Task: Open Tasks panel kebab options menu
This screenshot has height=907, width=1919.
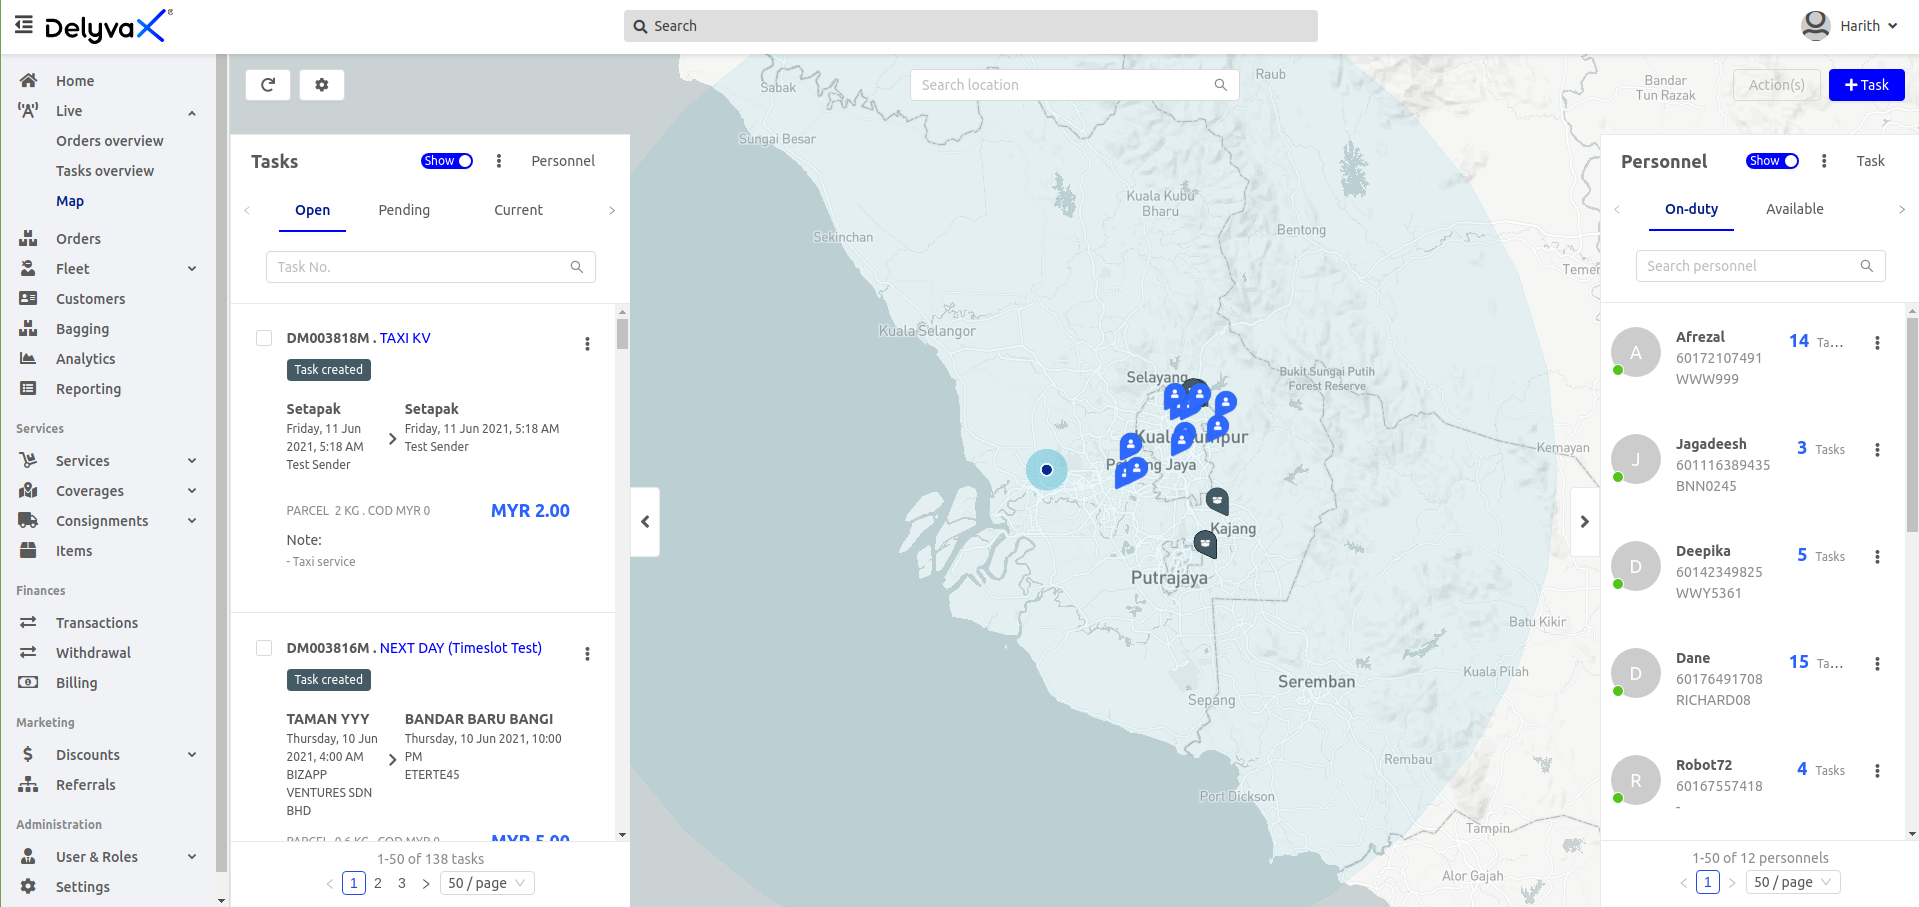Action: (x=499, y=161)
